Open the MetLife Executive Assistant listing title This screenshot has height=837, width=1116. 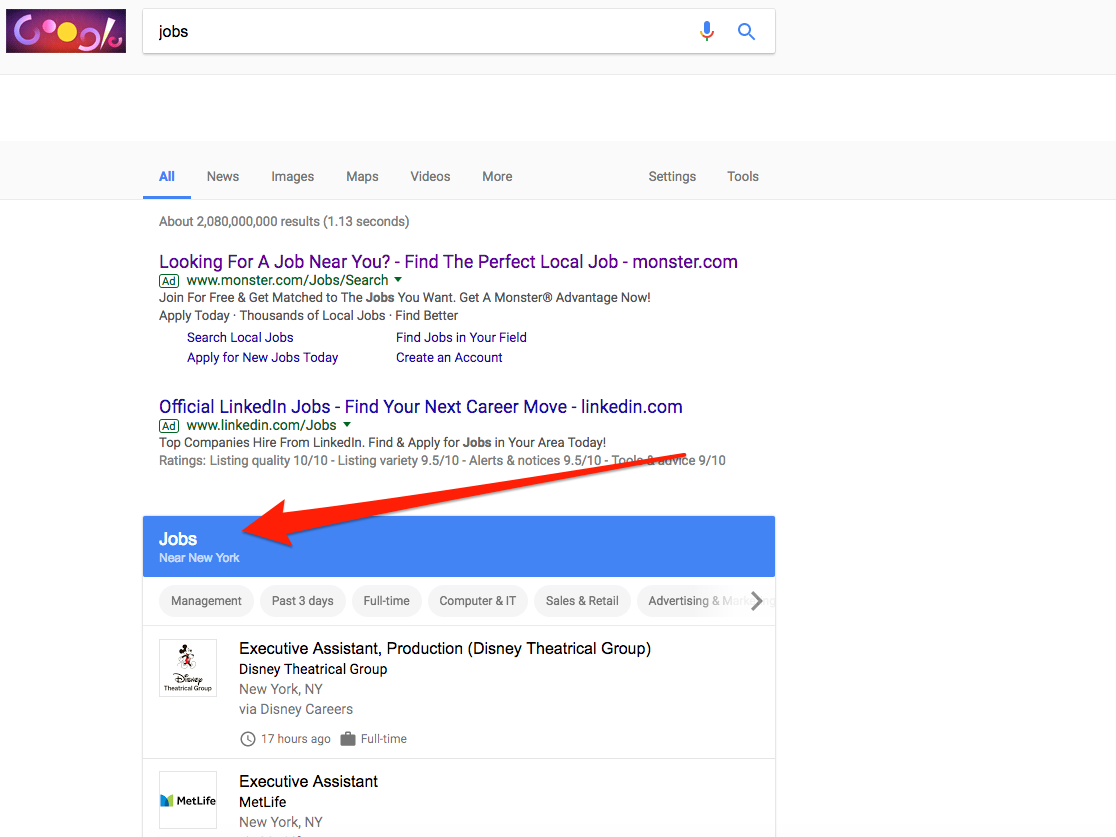tap(308, 781)
